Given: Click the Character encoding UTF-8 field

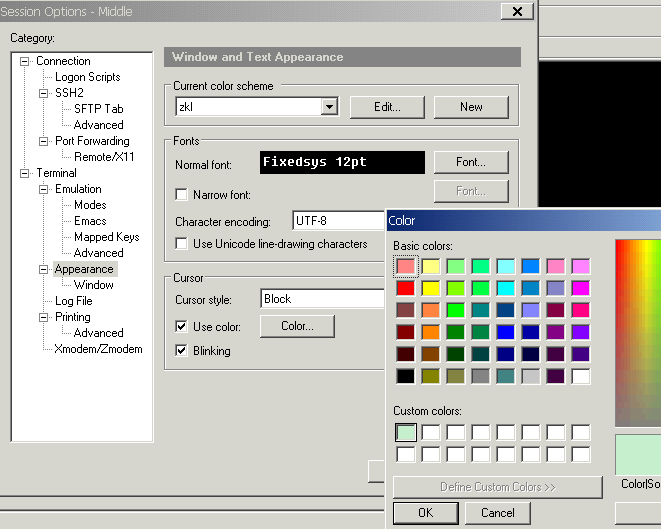Looking at the screenshot, I should point(339,221).
